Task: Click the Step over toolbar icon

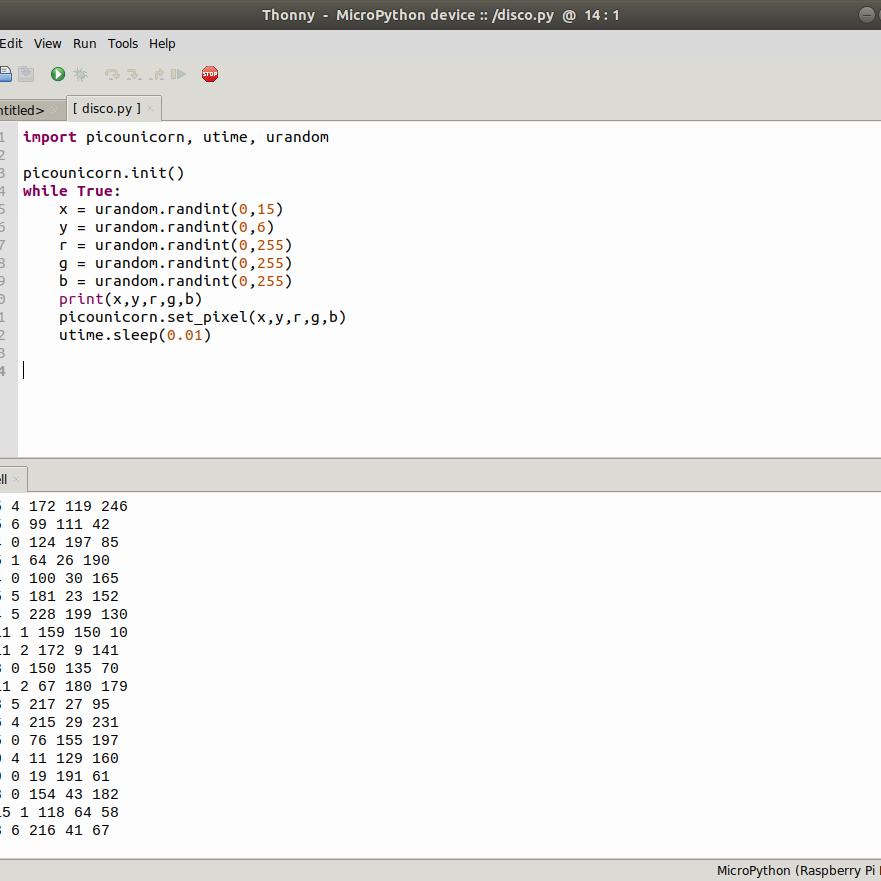Action: (112, 74)
